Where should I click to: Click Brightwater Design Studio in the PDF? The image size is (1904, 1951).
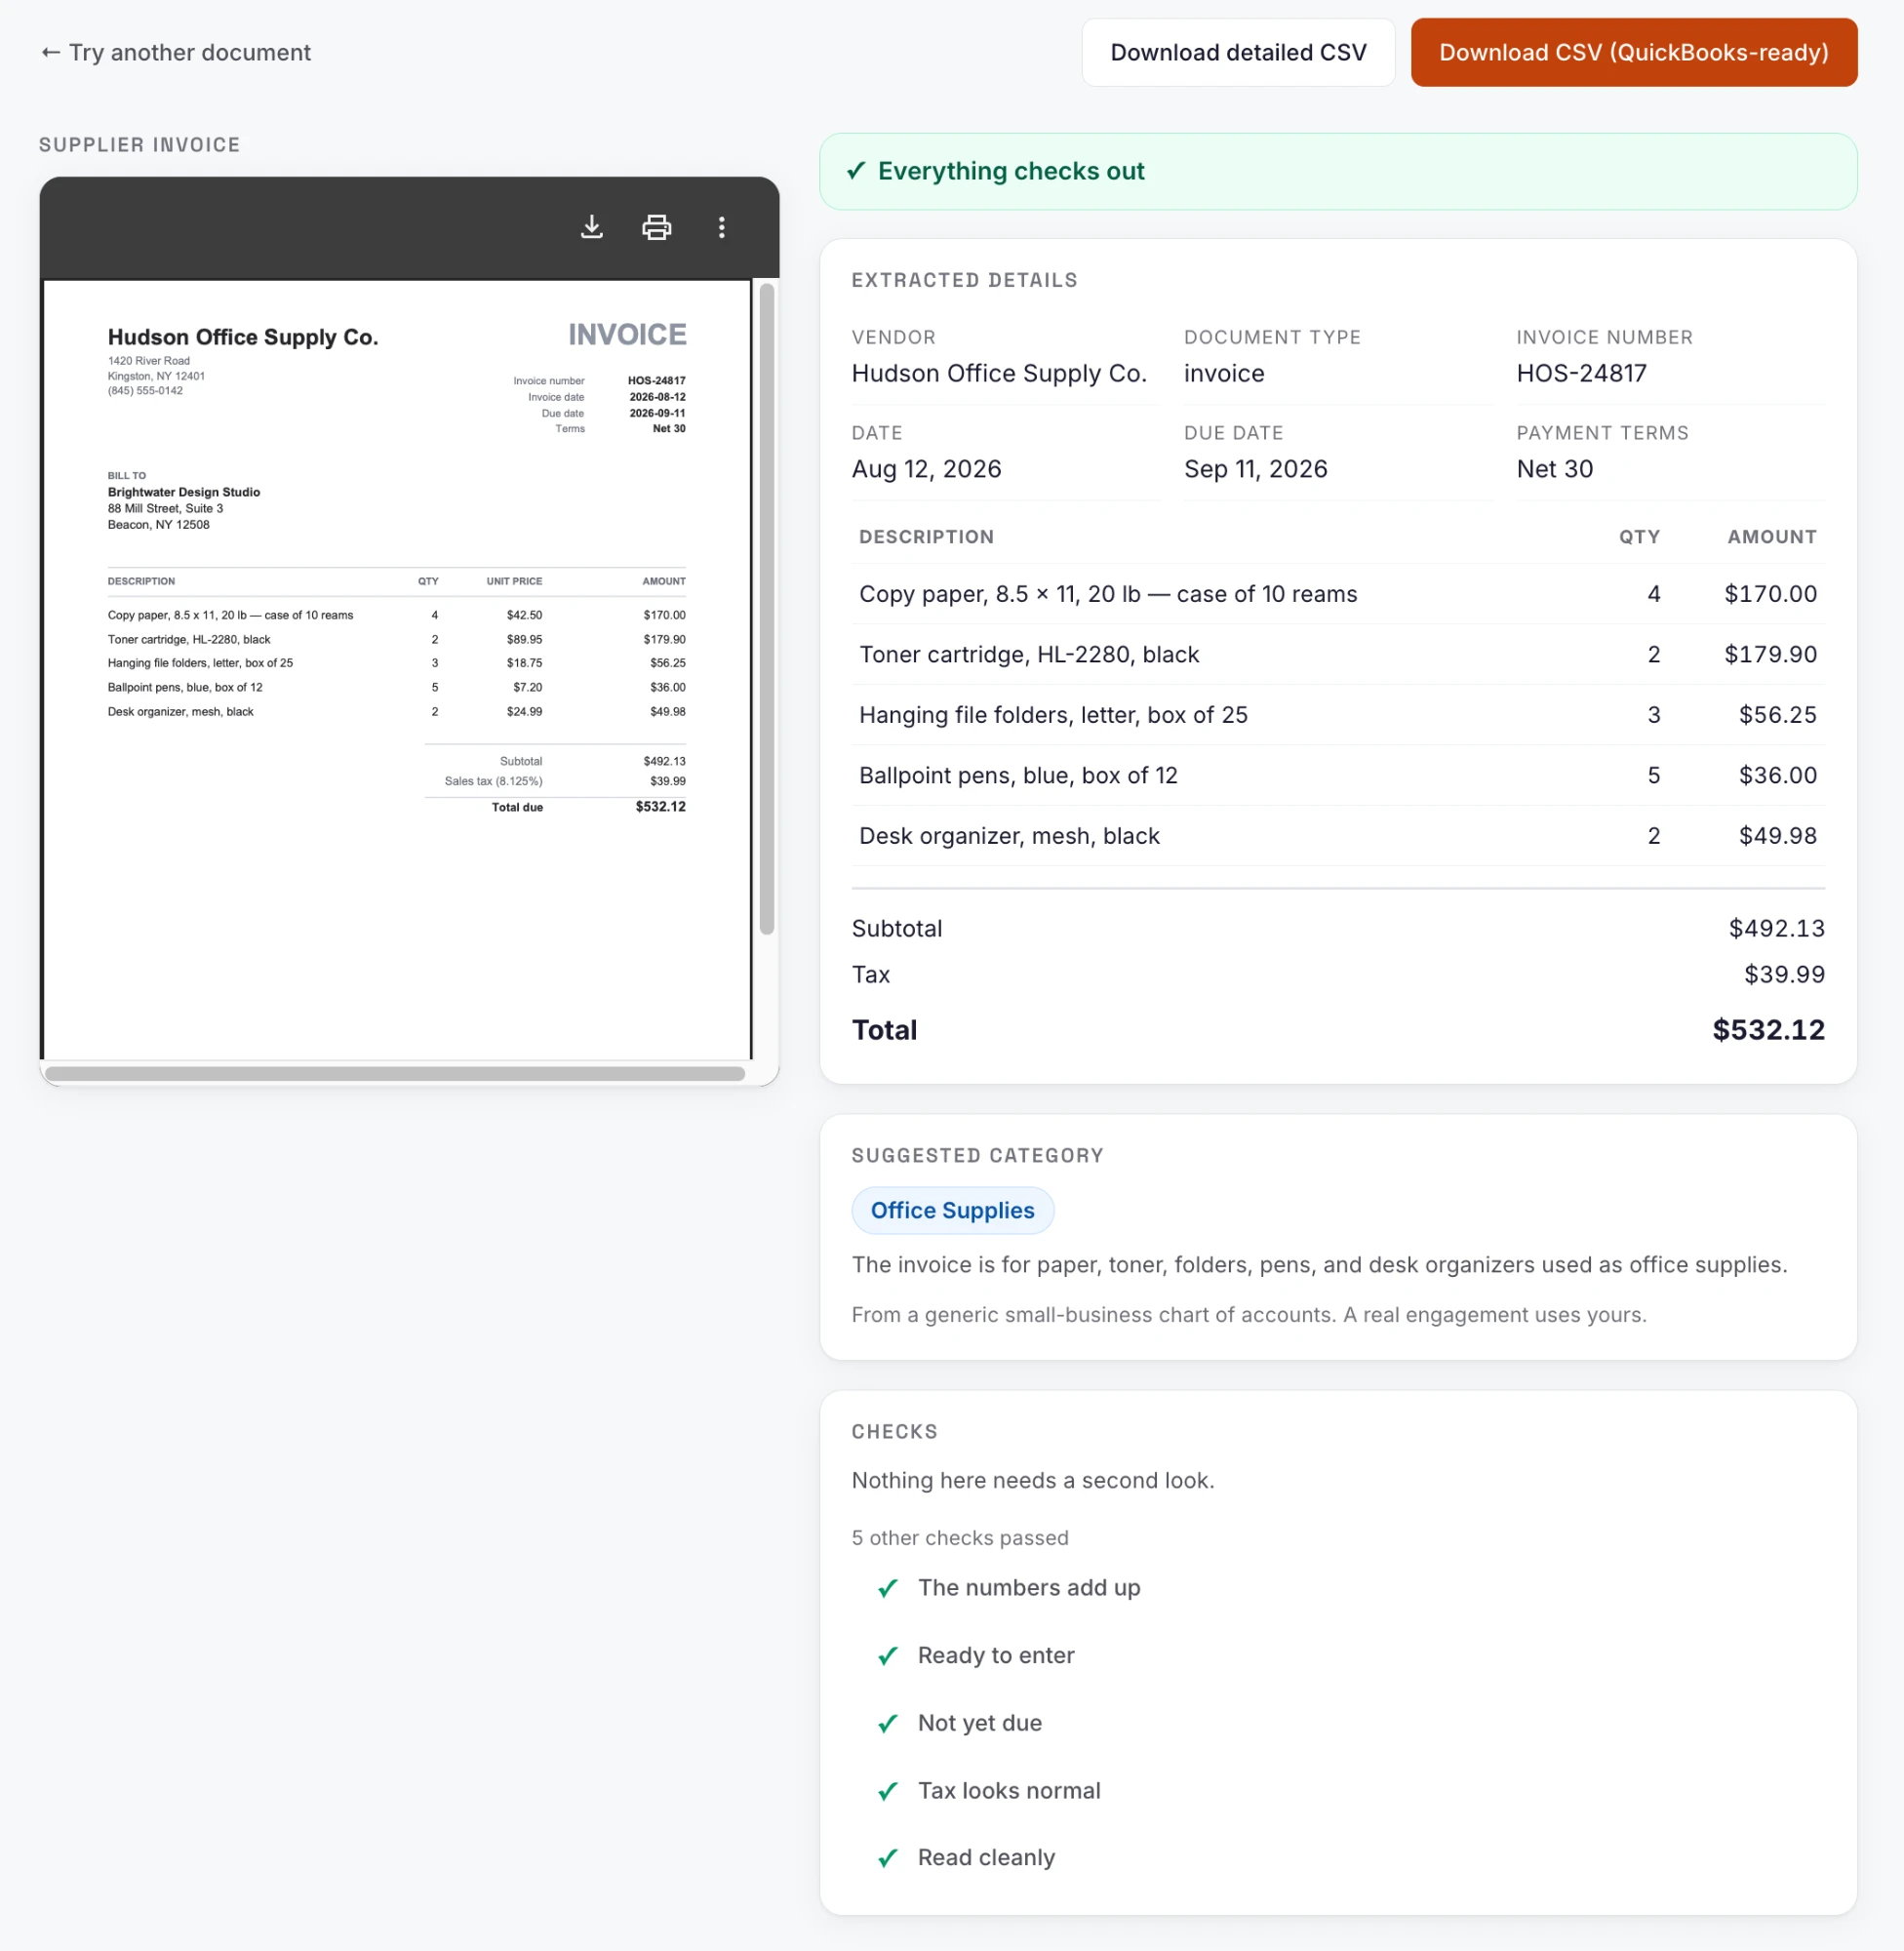pyautogui.click(x=184, y=492)
